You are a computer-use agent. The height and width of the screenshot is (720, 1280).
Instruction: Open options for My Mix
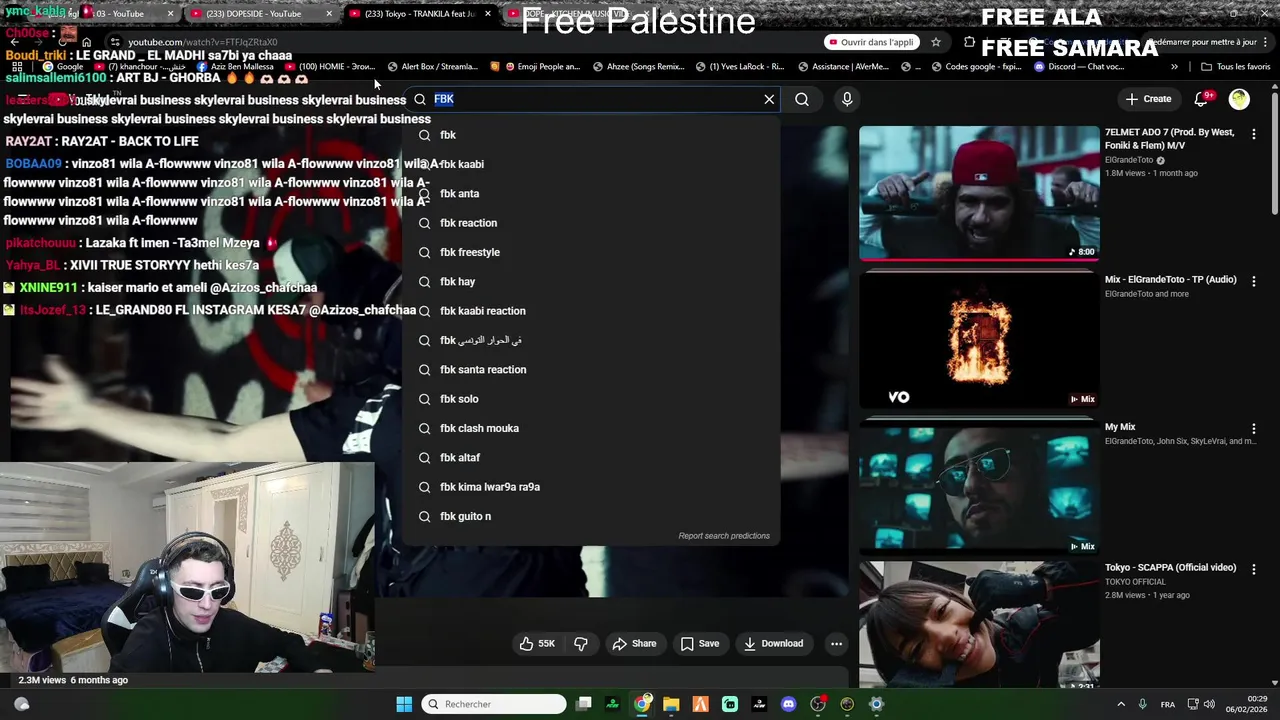pyautogui.click(x=1254, y=428)
